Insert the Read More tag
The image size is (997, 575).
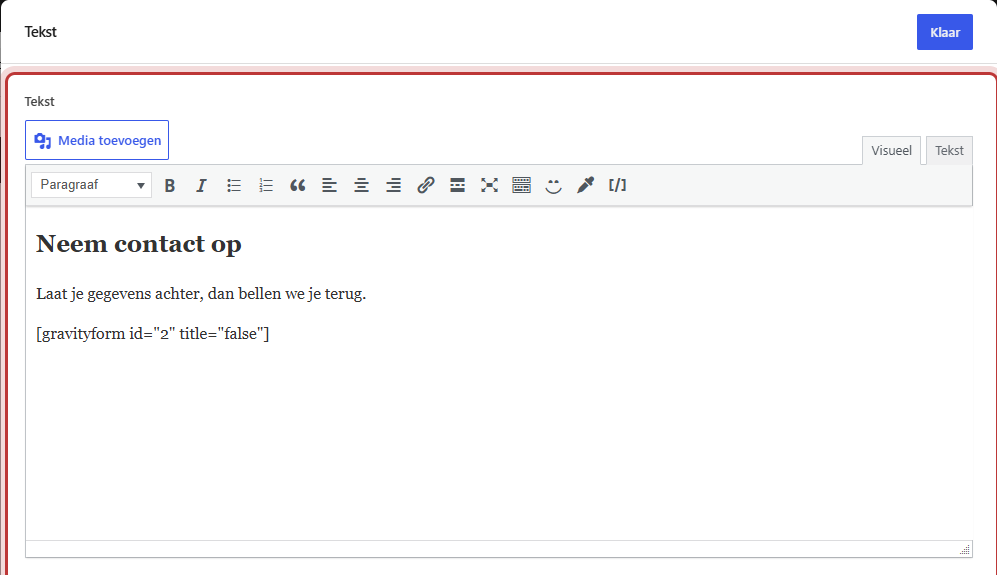click(457, 185)
